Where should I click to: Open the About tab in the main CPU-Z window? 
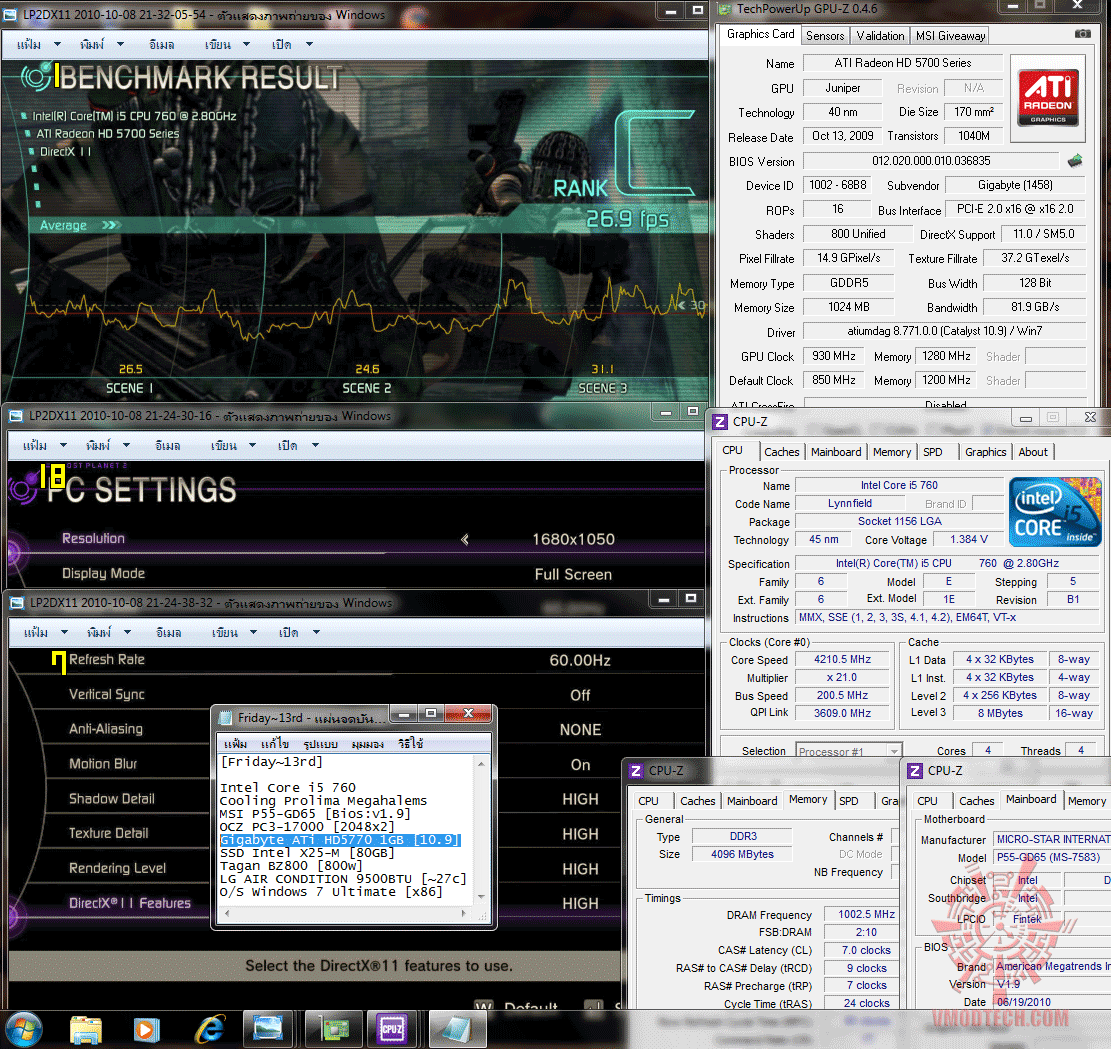1033,452
